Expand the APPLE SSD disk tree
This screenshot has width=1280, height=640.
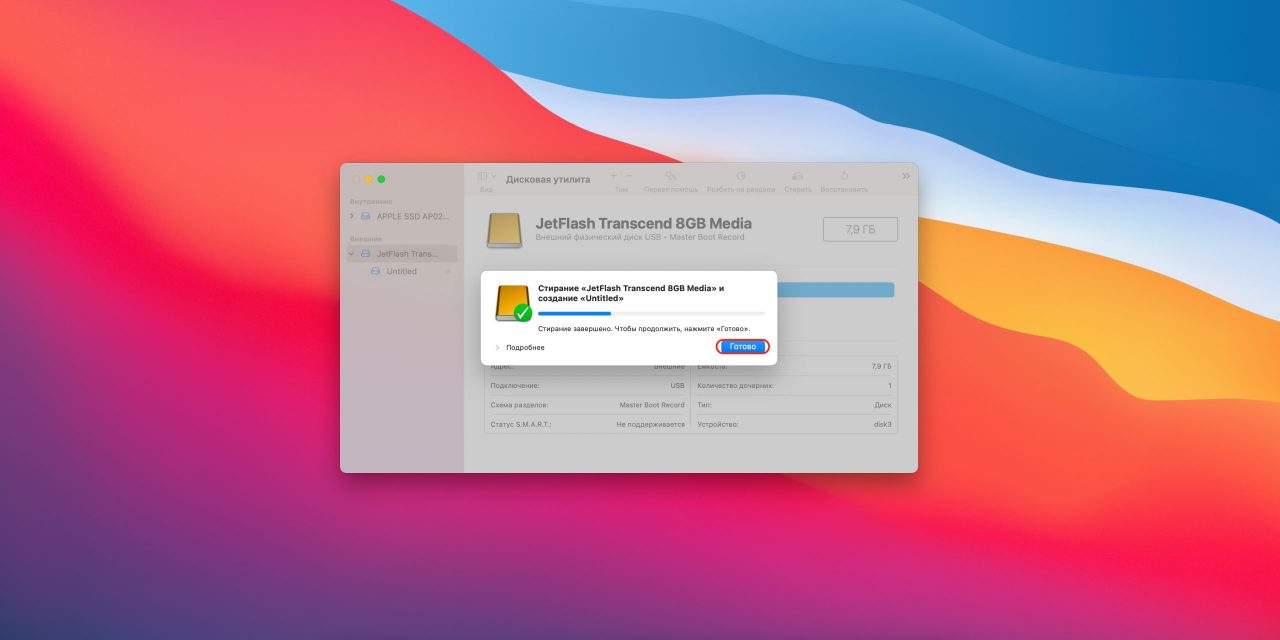[x=352, y=216]
